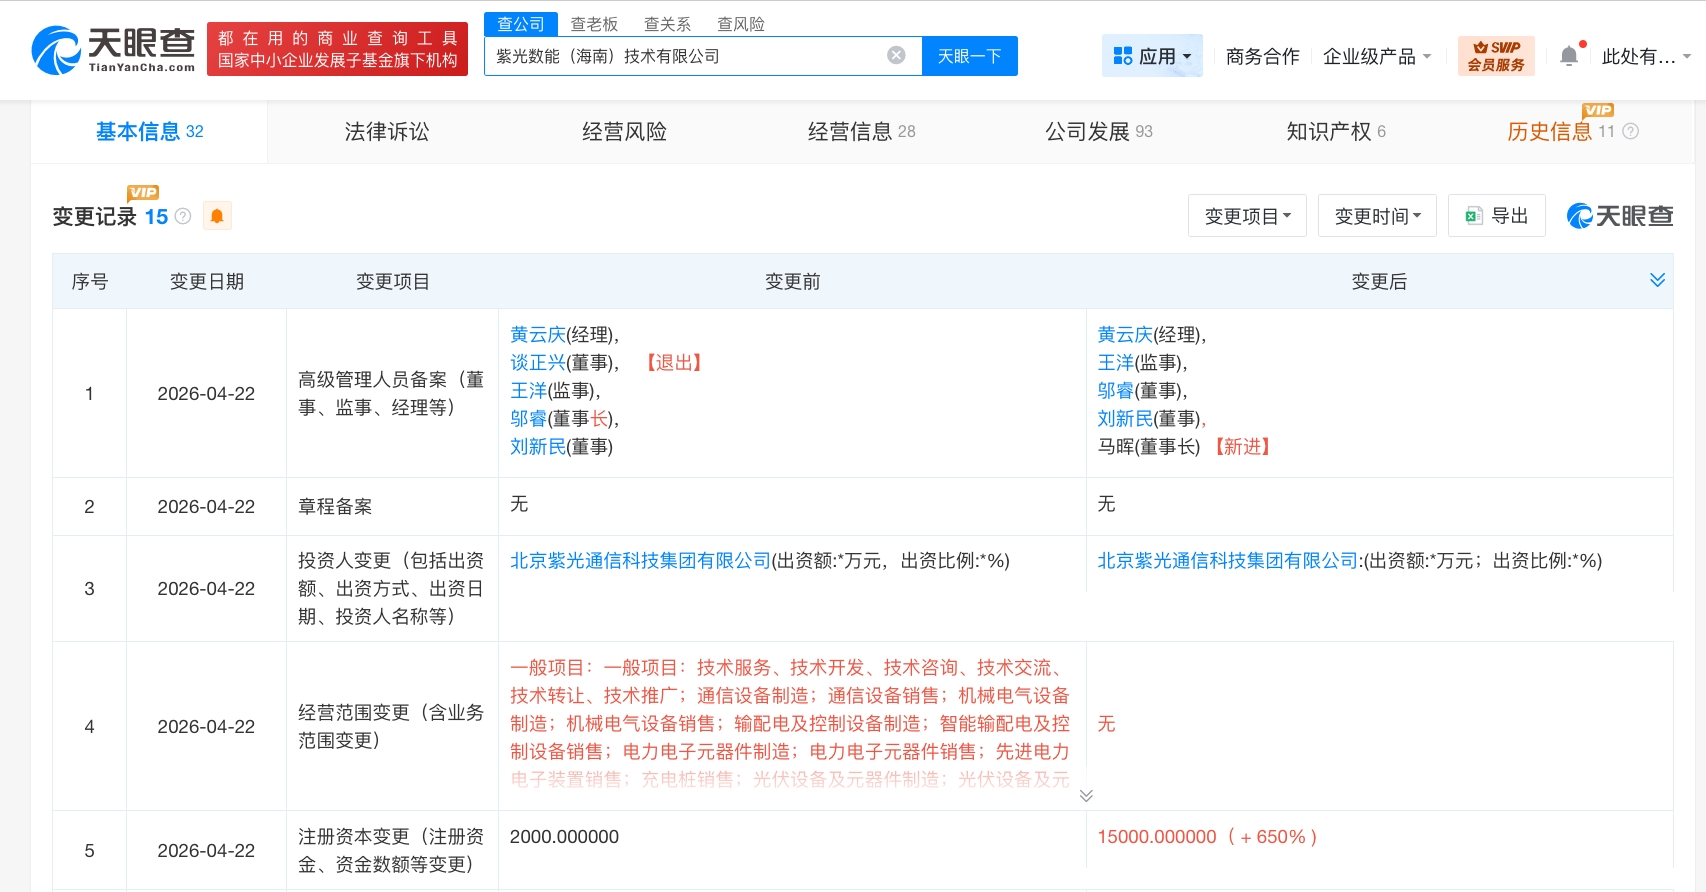The image size is (1706, 892).
Task: Click help icon beside 变更记录 15
Action: pos(183,216)
